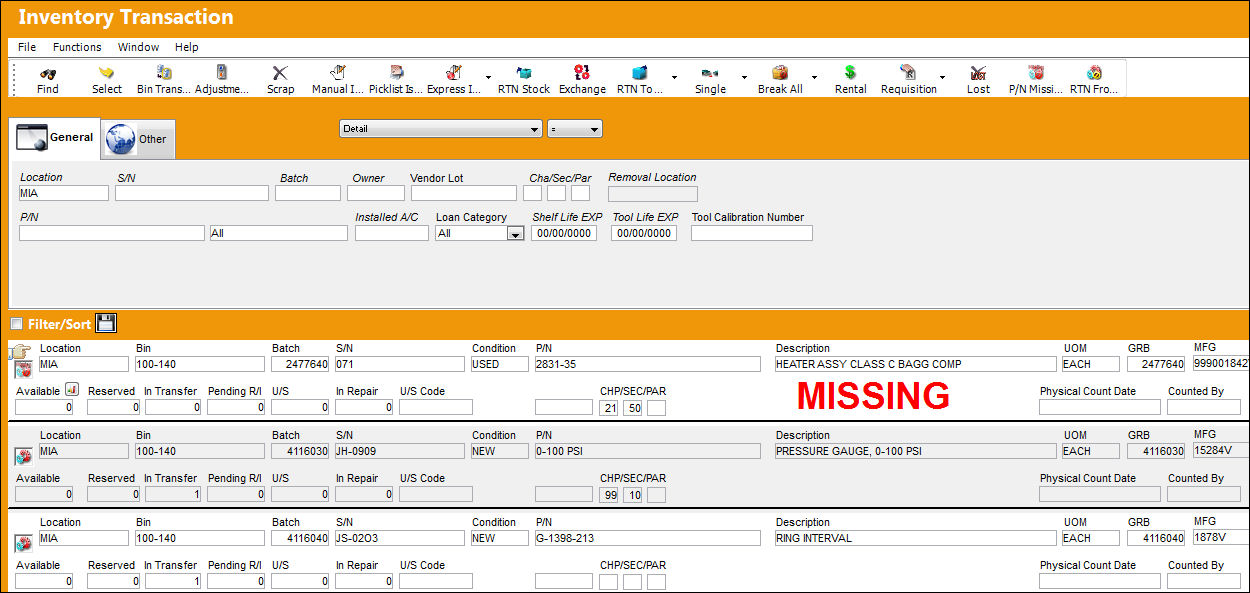
Task: Click the RTN From toolbar icon
Action: [x=1094, y=73]
